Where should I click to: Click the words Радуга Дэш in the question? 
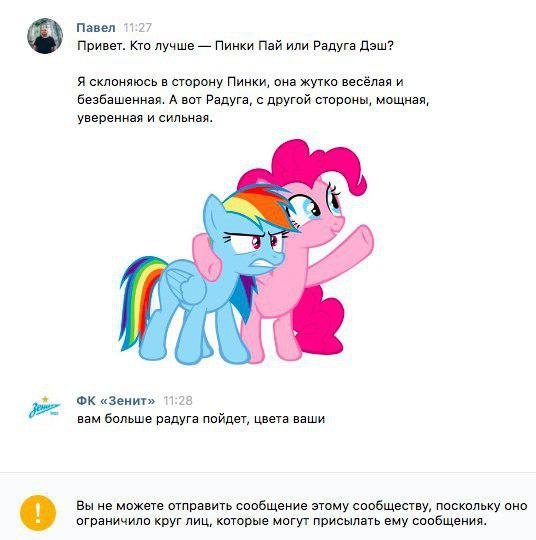(353, 46)
